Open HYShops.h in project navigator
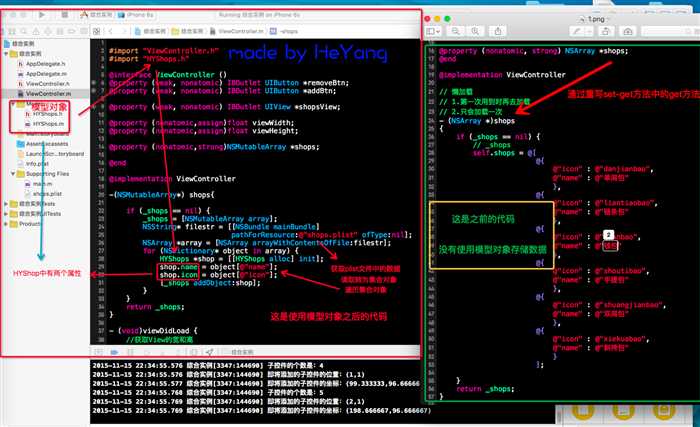This screenshot has height=427, width=700. click(x=44, y=114)
